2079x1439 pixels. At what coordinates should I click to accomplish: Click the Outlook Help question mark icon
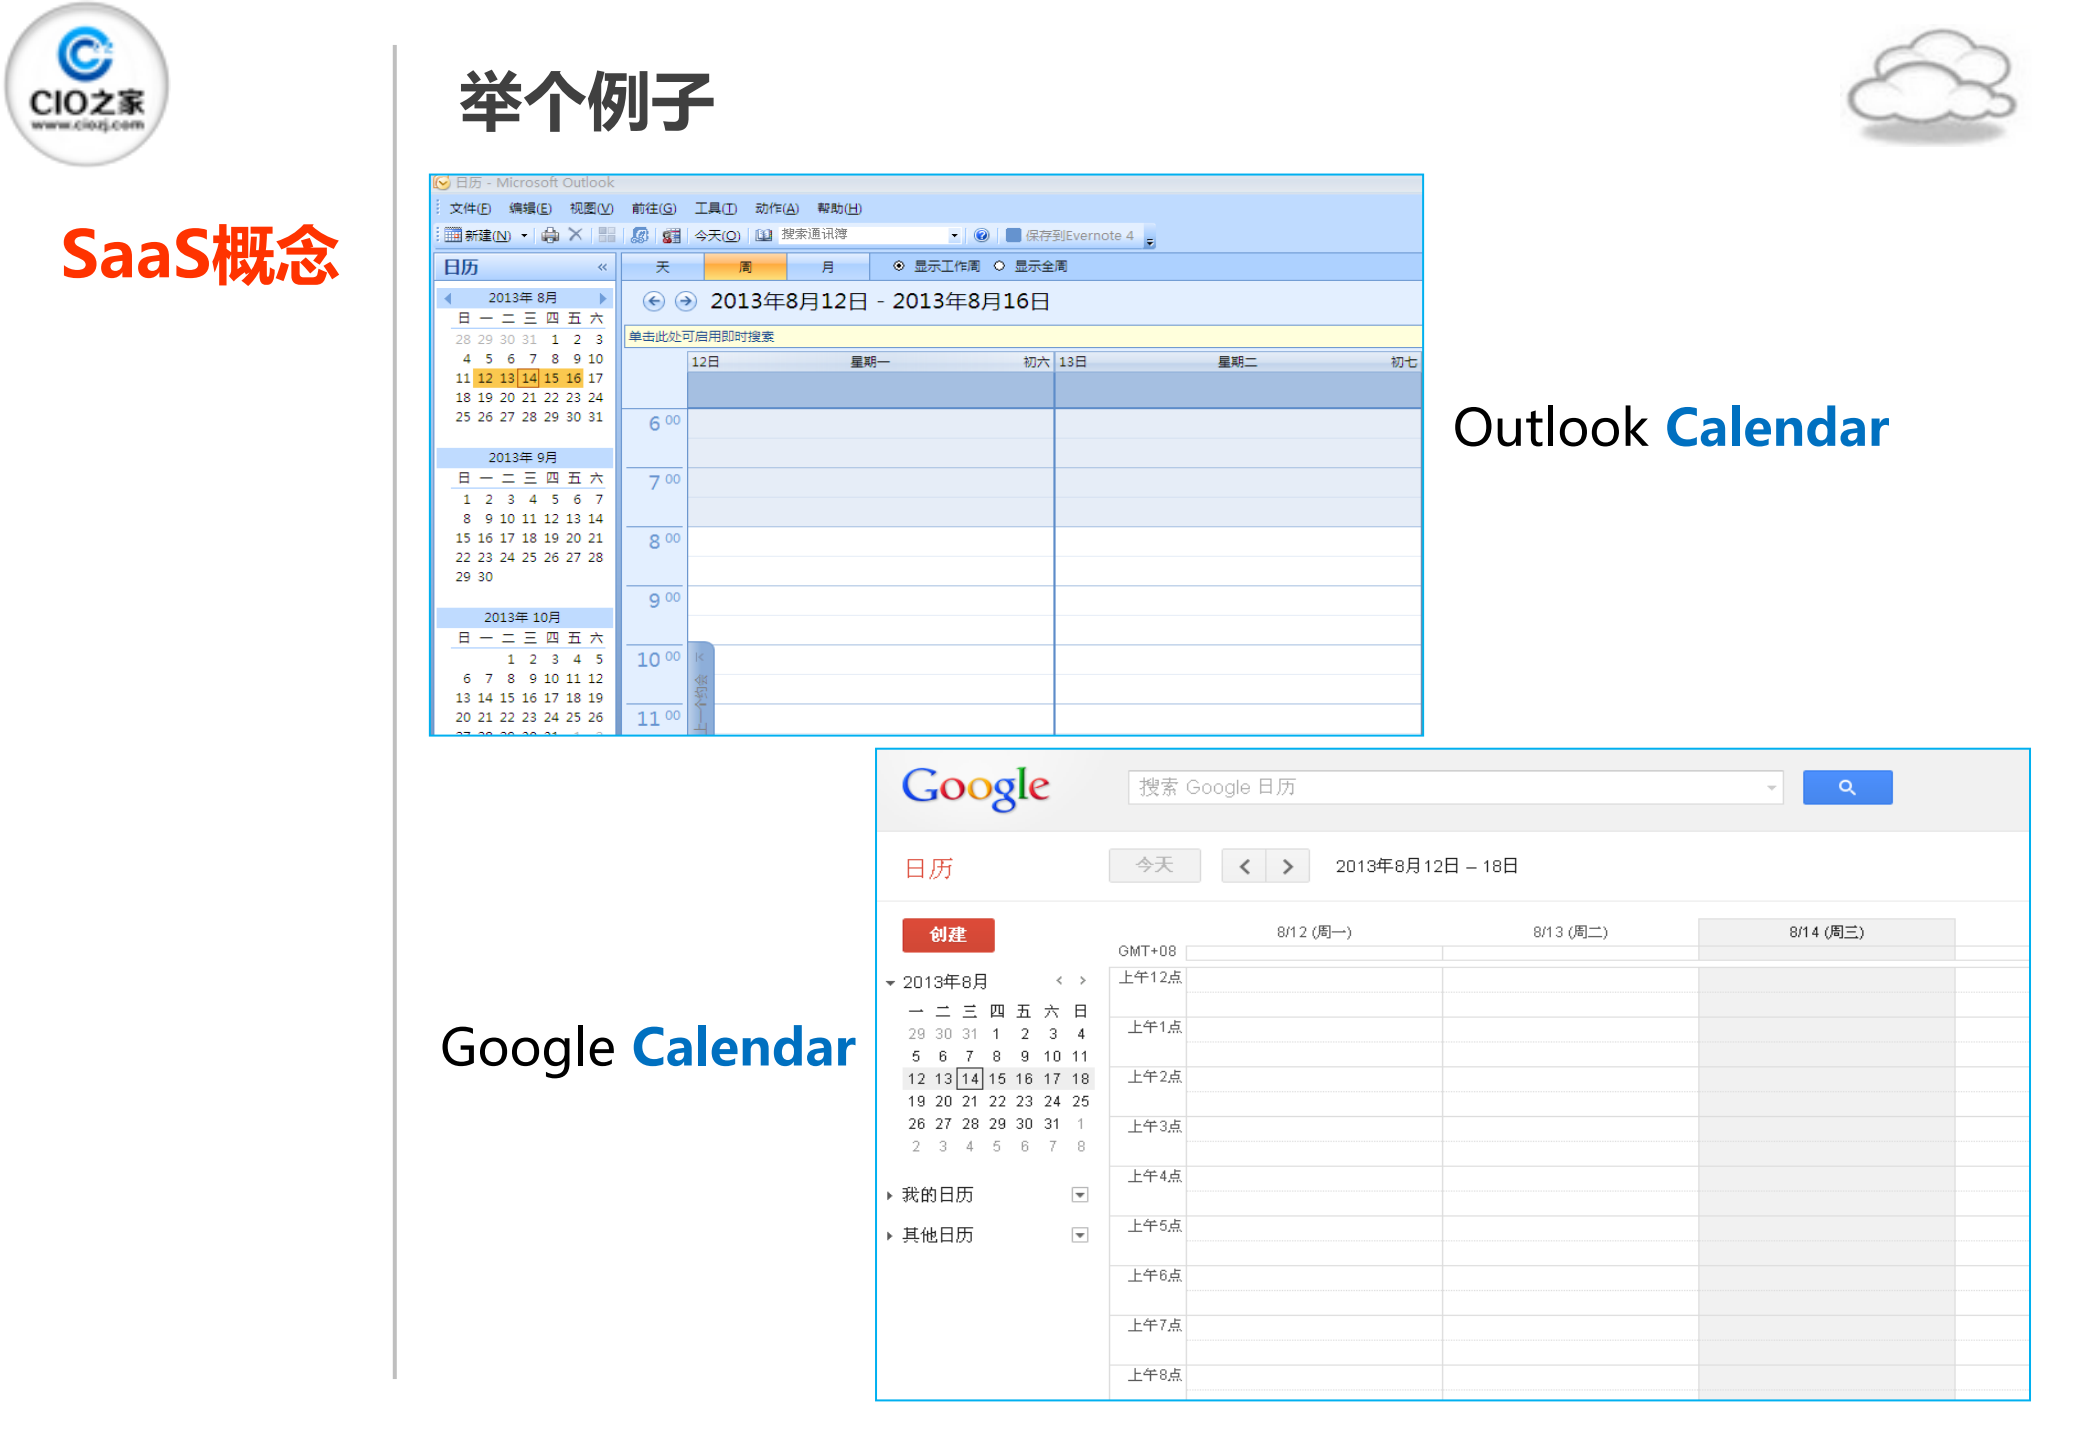click(x=981, y=234)
